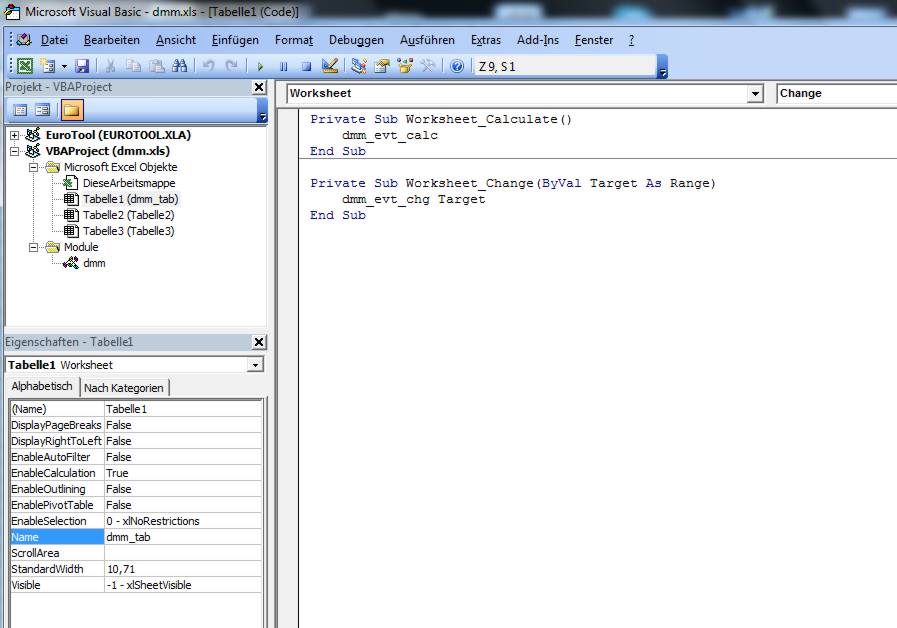Toggle Design Mode ruler icon

pyautogui.click(x=330, y=66)
